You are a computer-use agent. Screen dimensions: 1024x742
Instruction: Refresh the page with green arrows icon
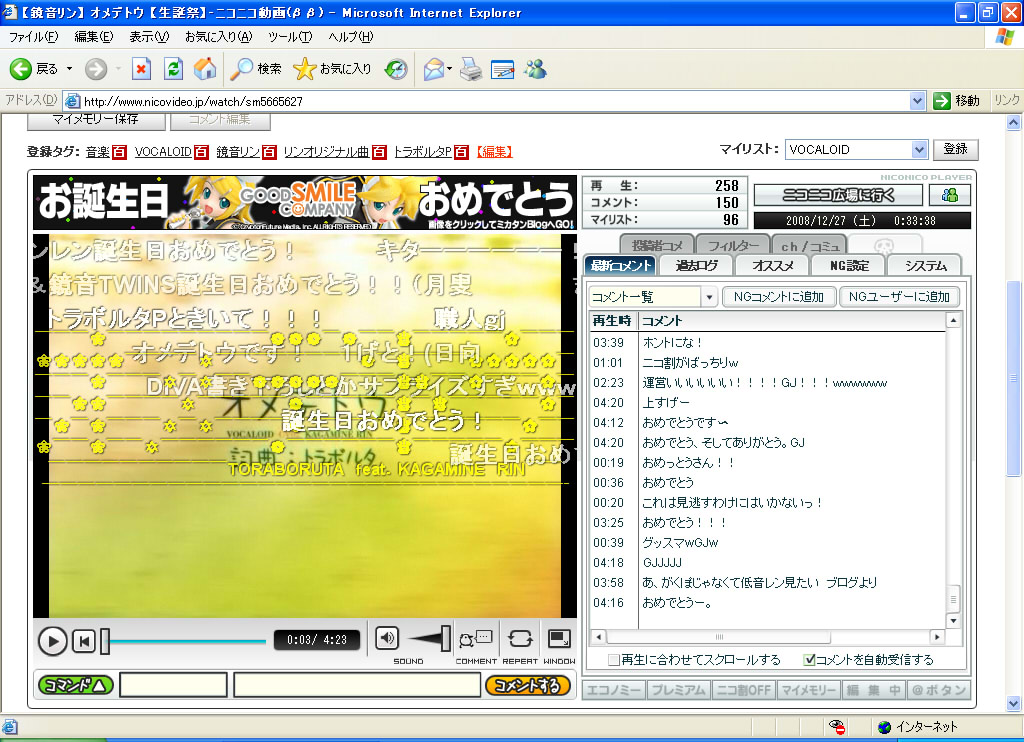(x=173, y=69)
